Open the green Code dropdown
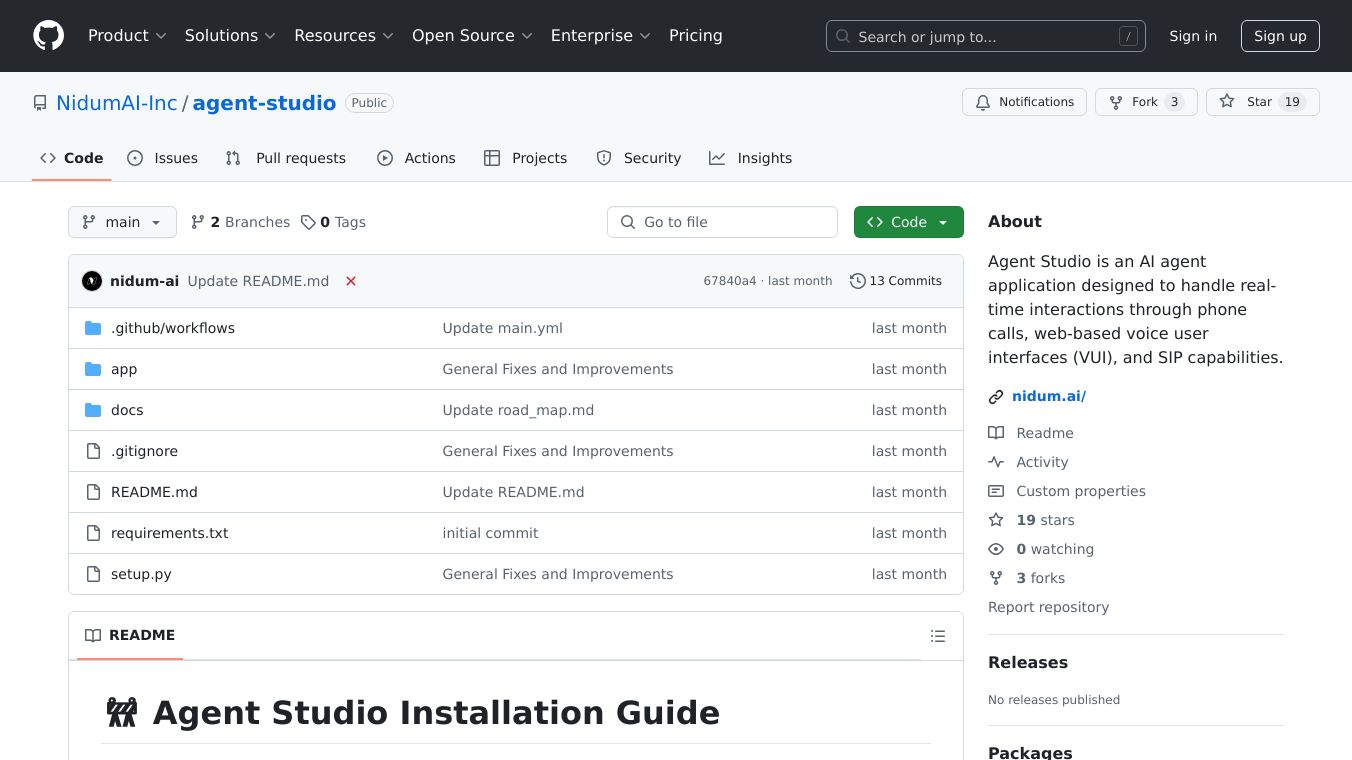The height and width of the screenshot is (760, 1352). tap(908, 222)
